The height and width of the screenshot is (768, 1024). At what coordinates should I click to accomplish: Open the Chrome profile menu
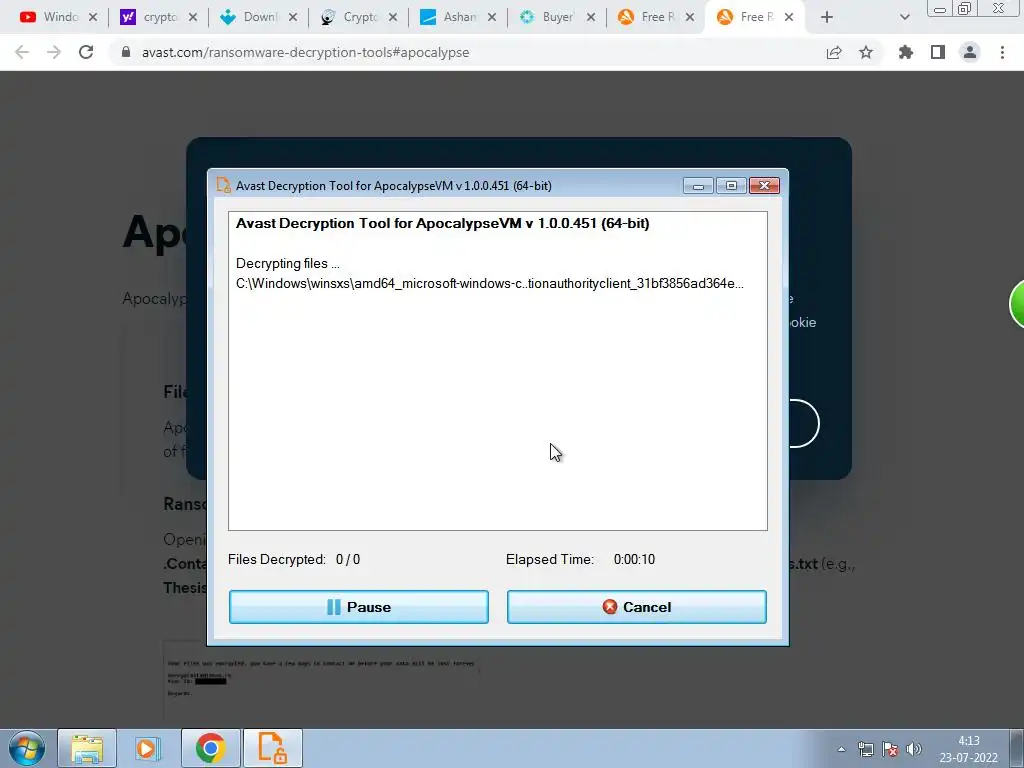(970, 52)
